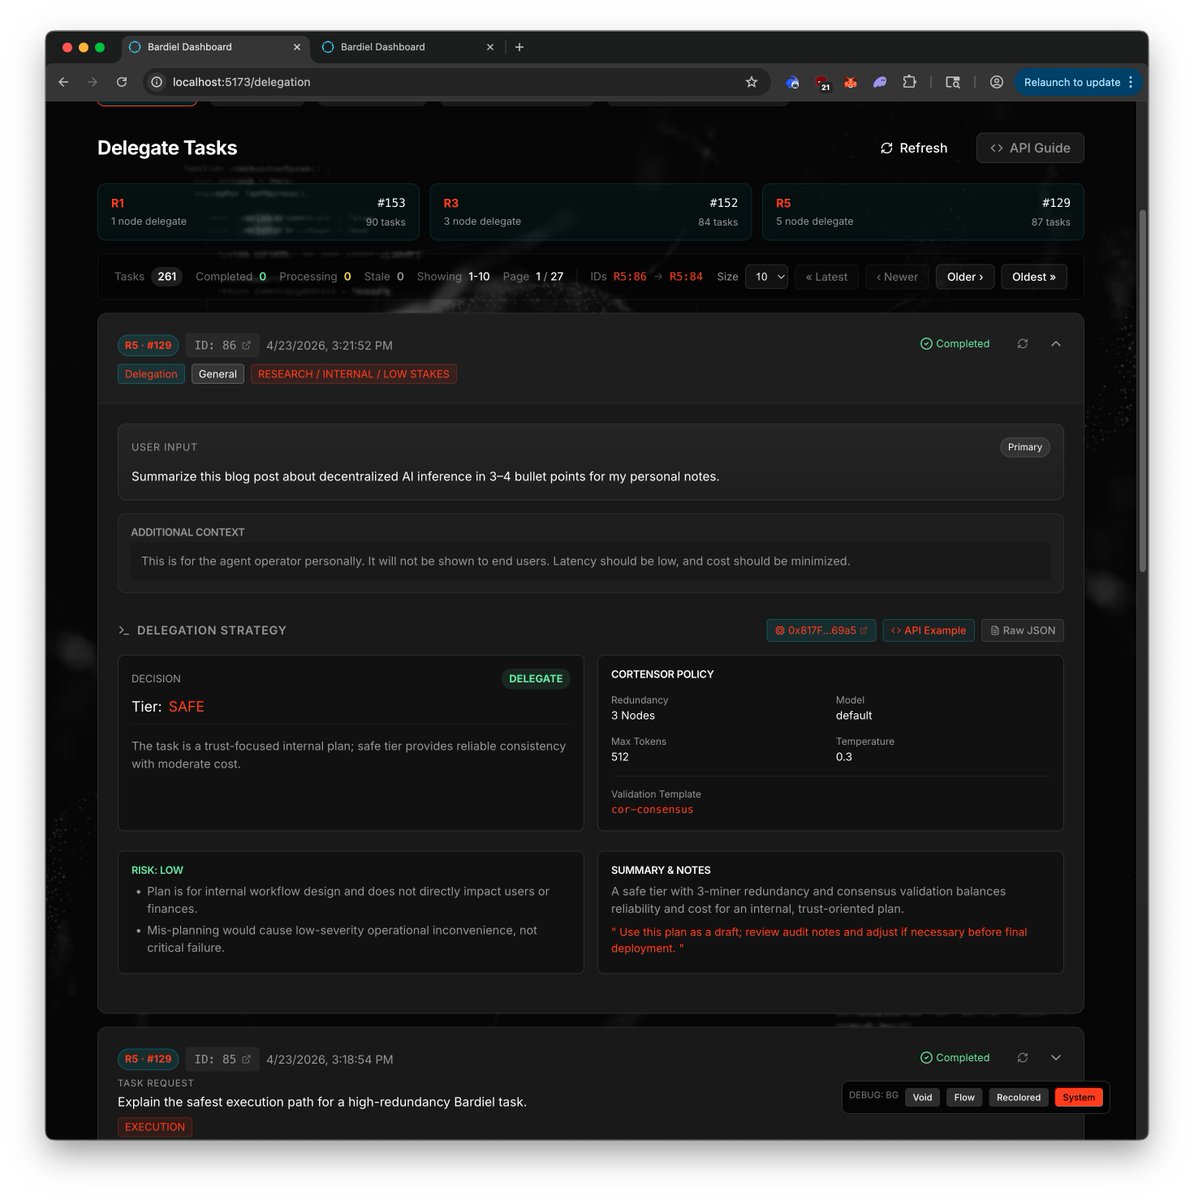Screen dimensions: 1194x1200
Task: Click the Delegation tag
Action: pos(151,374)
